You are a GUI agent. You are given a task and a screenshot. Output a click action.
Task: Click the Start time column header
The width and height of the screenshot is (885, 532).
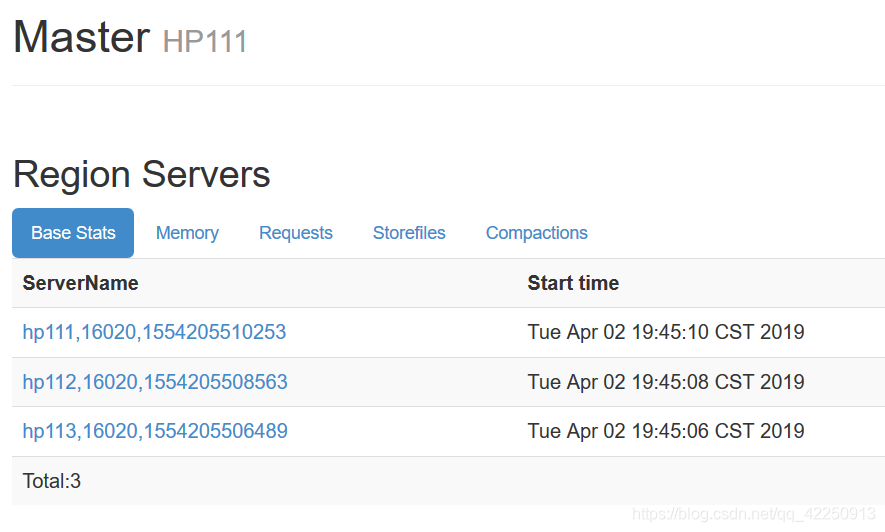point(573,283)
